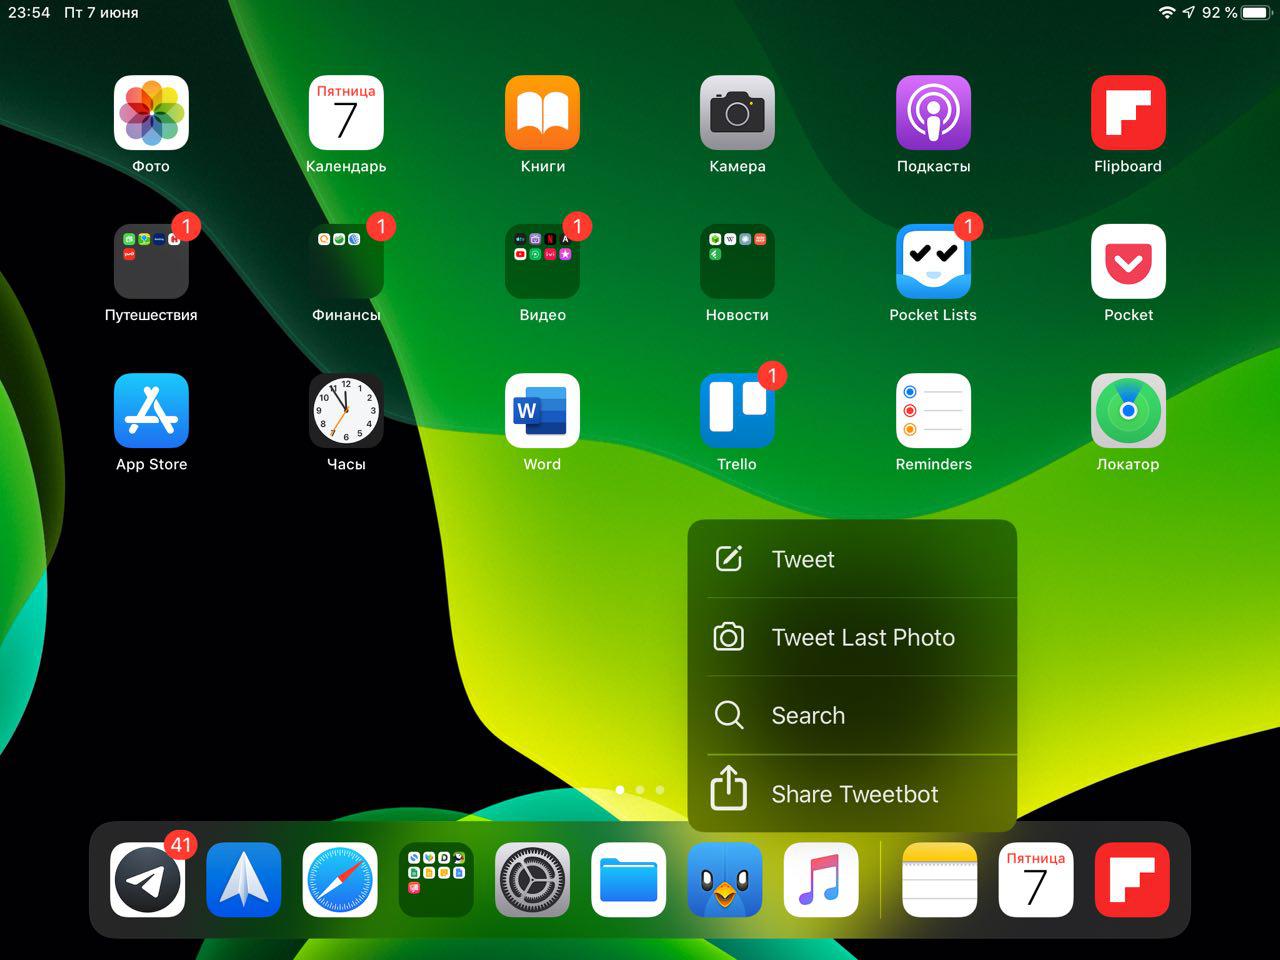Tap the battery icon in status bar

[x=1257, y=12]
